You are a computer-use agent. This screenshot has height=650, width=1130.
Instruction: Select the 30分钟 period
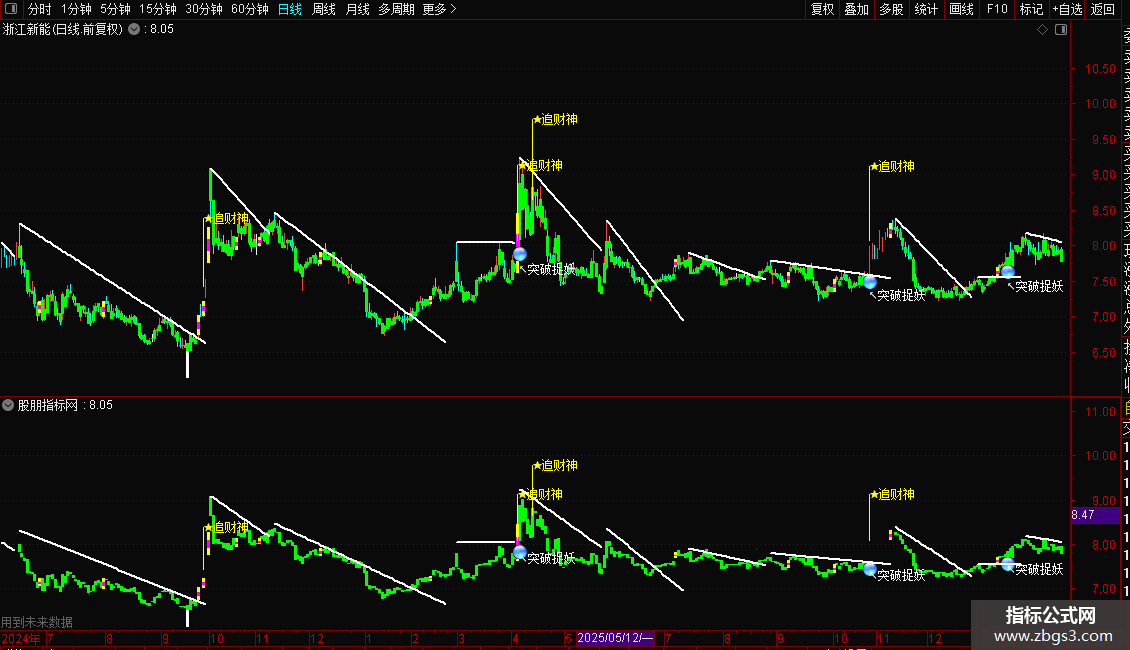coord(204,9)
